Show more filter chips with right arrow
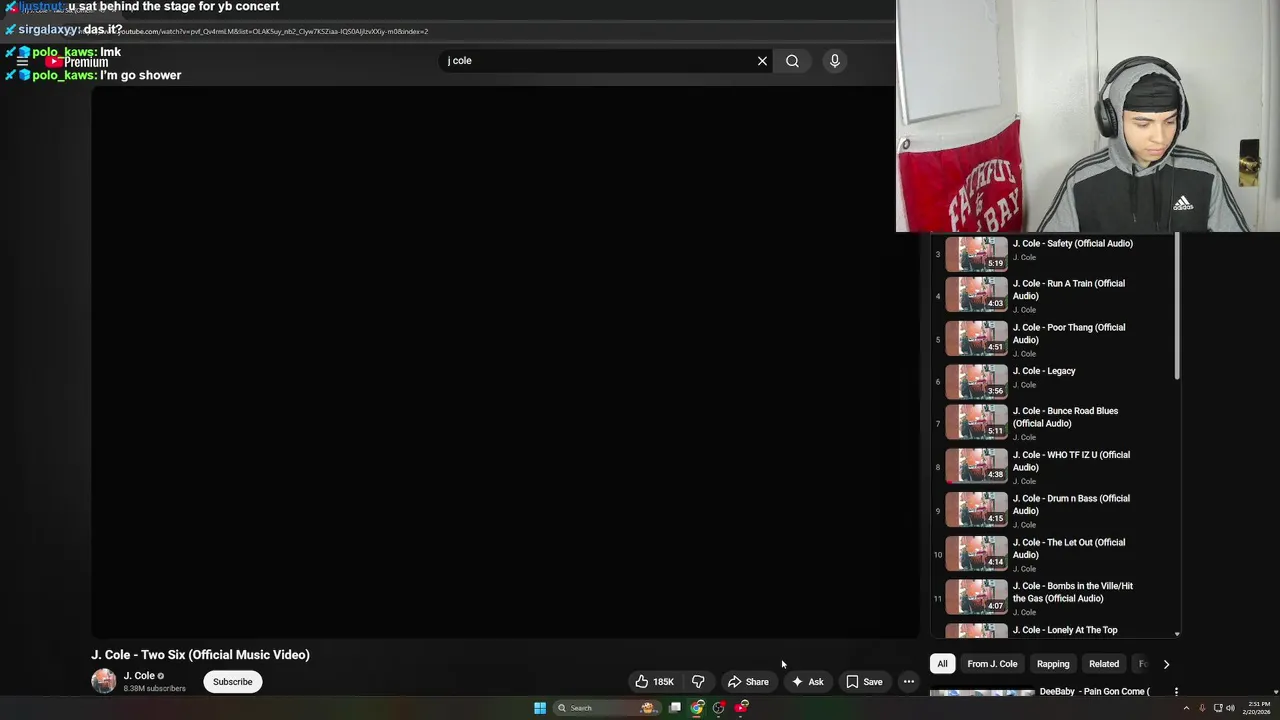 coord(1166,664)
